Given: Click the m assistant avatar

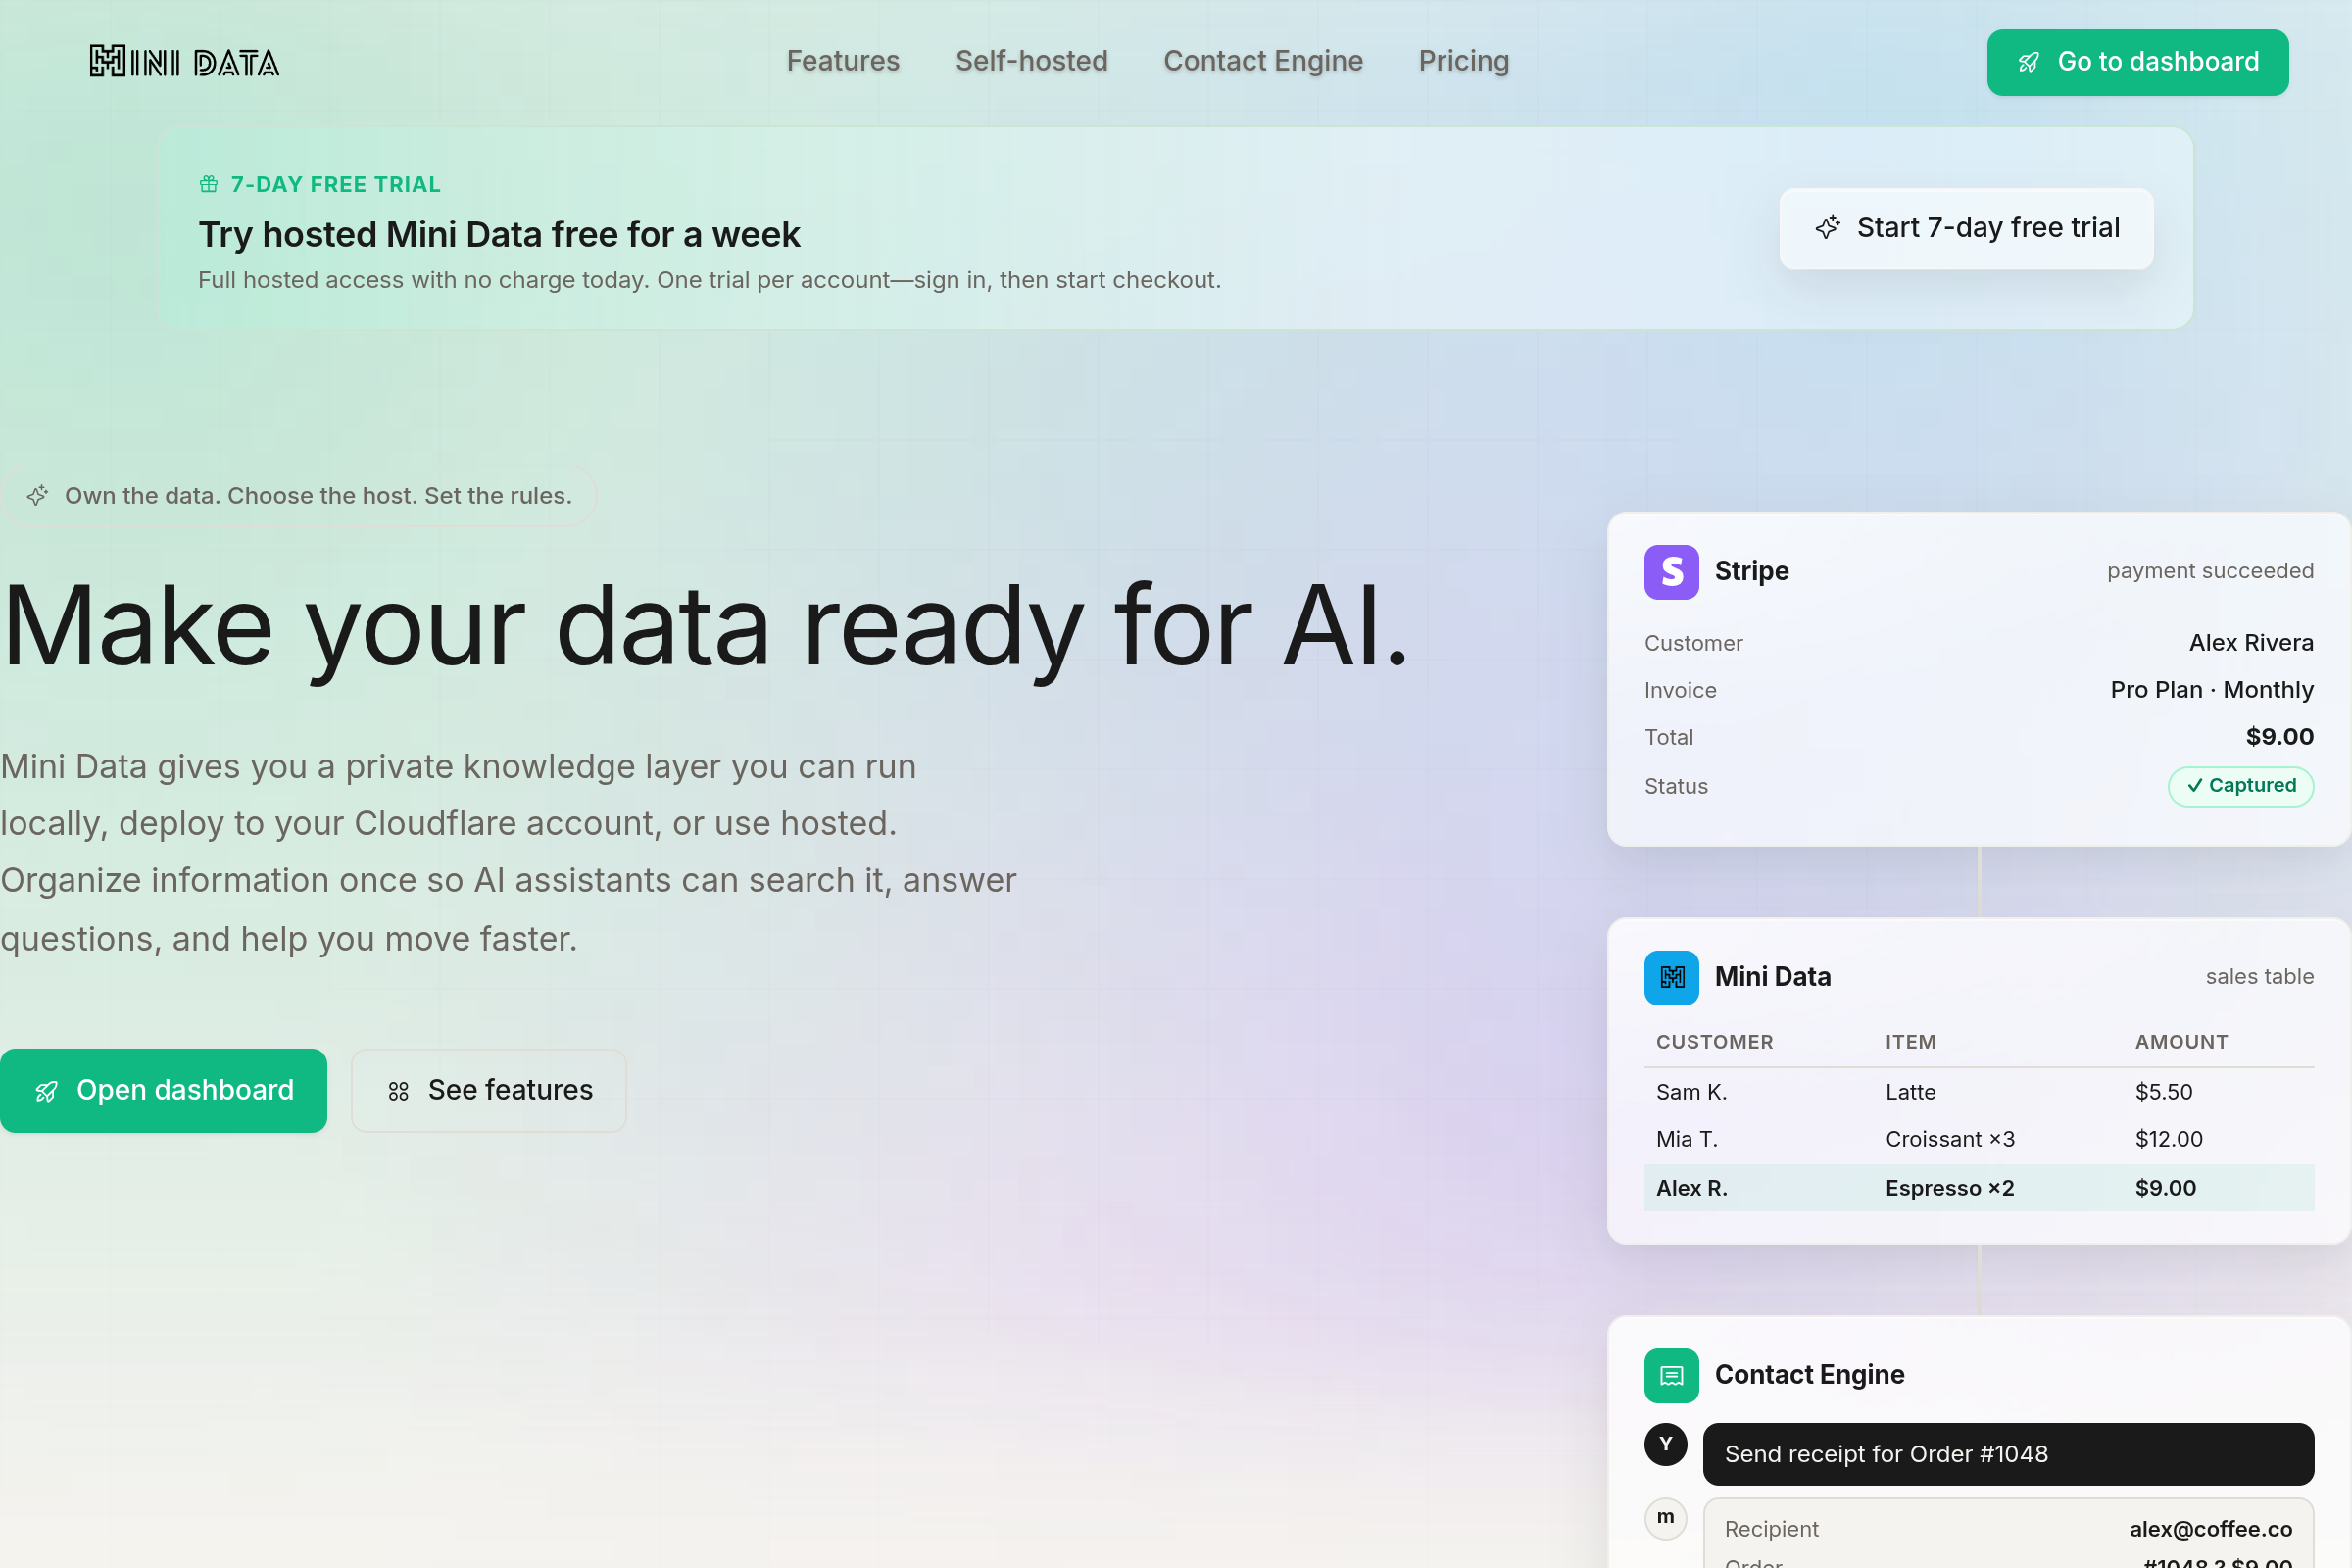Looking at the screenshot, I should pyautogui.click(x=1665, y=1518).
